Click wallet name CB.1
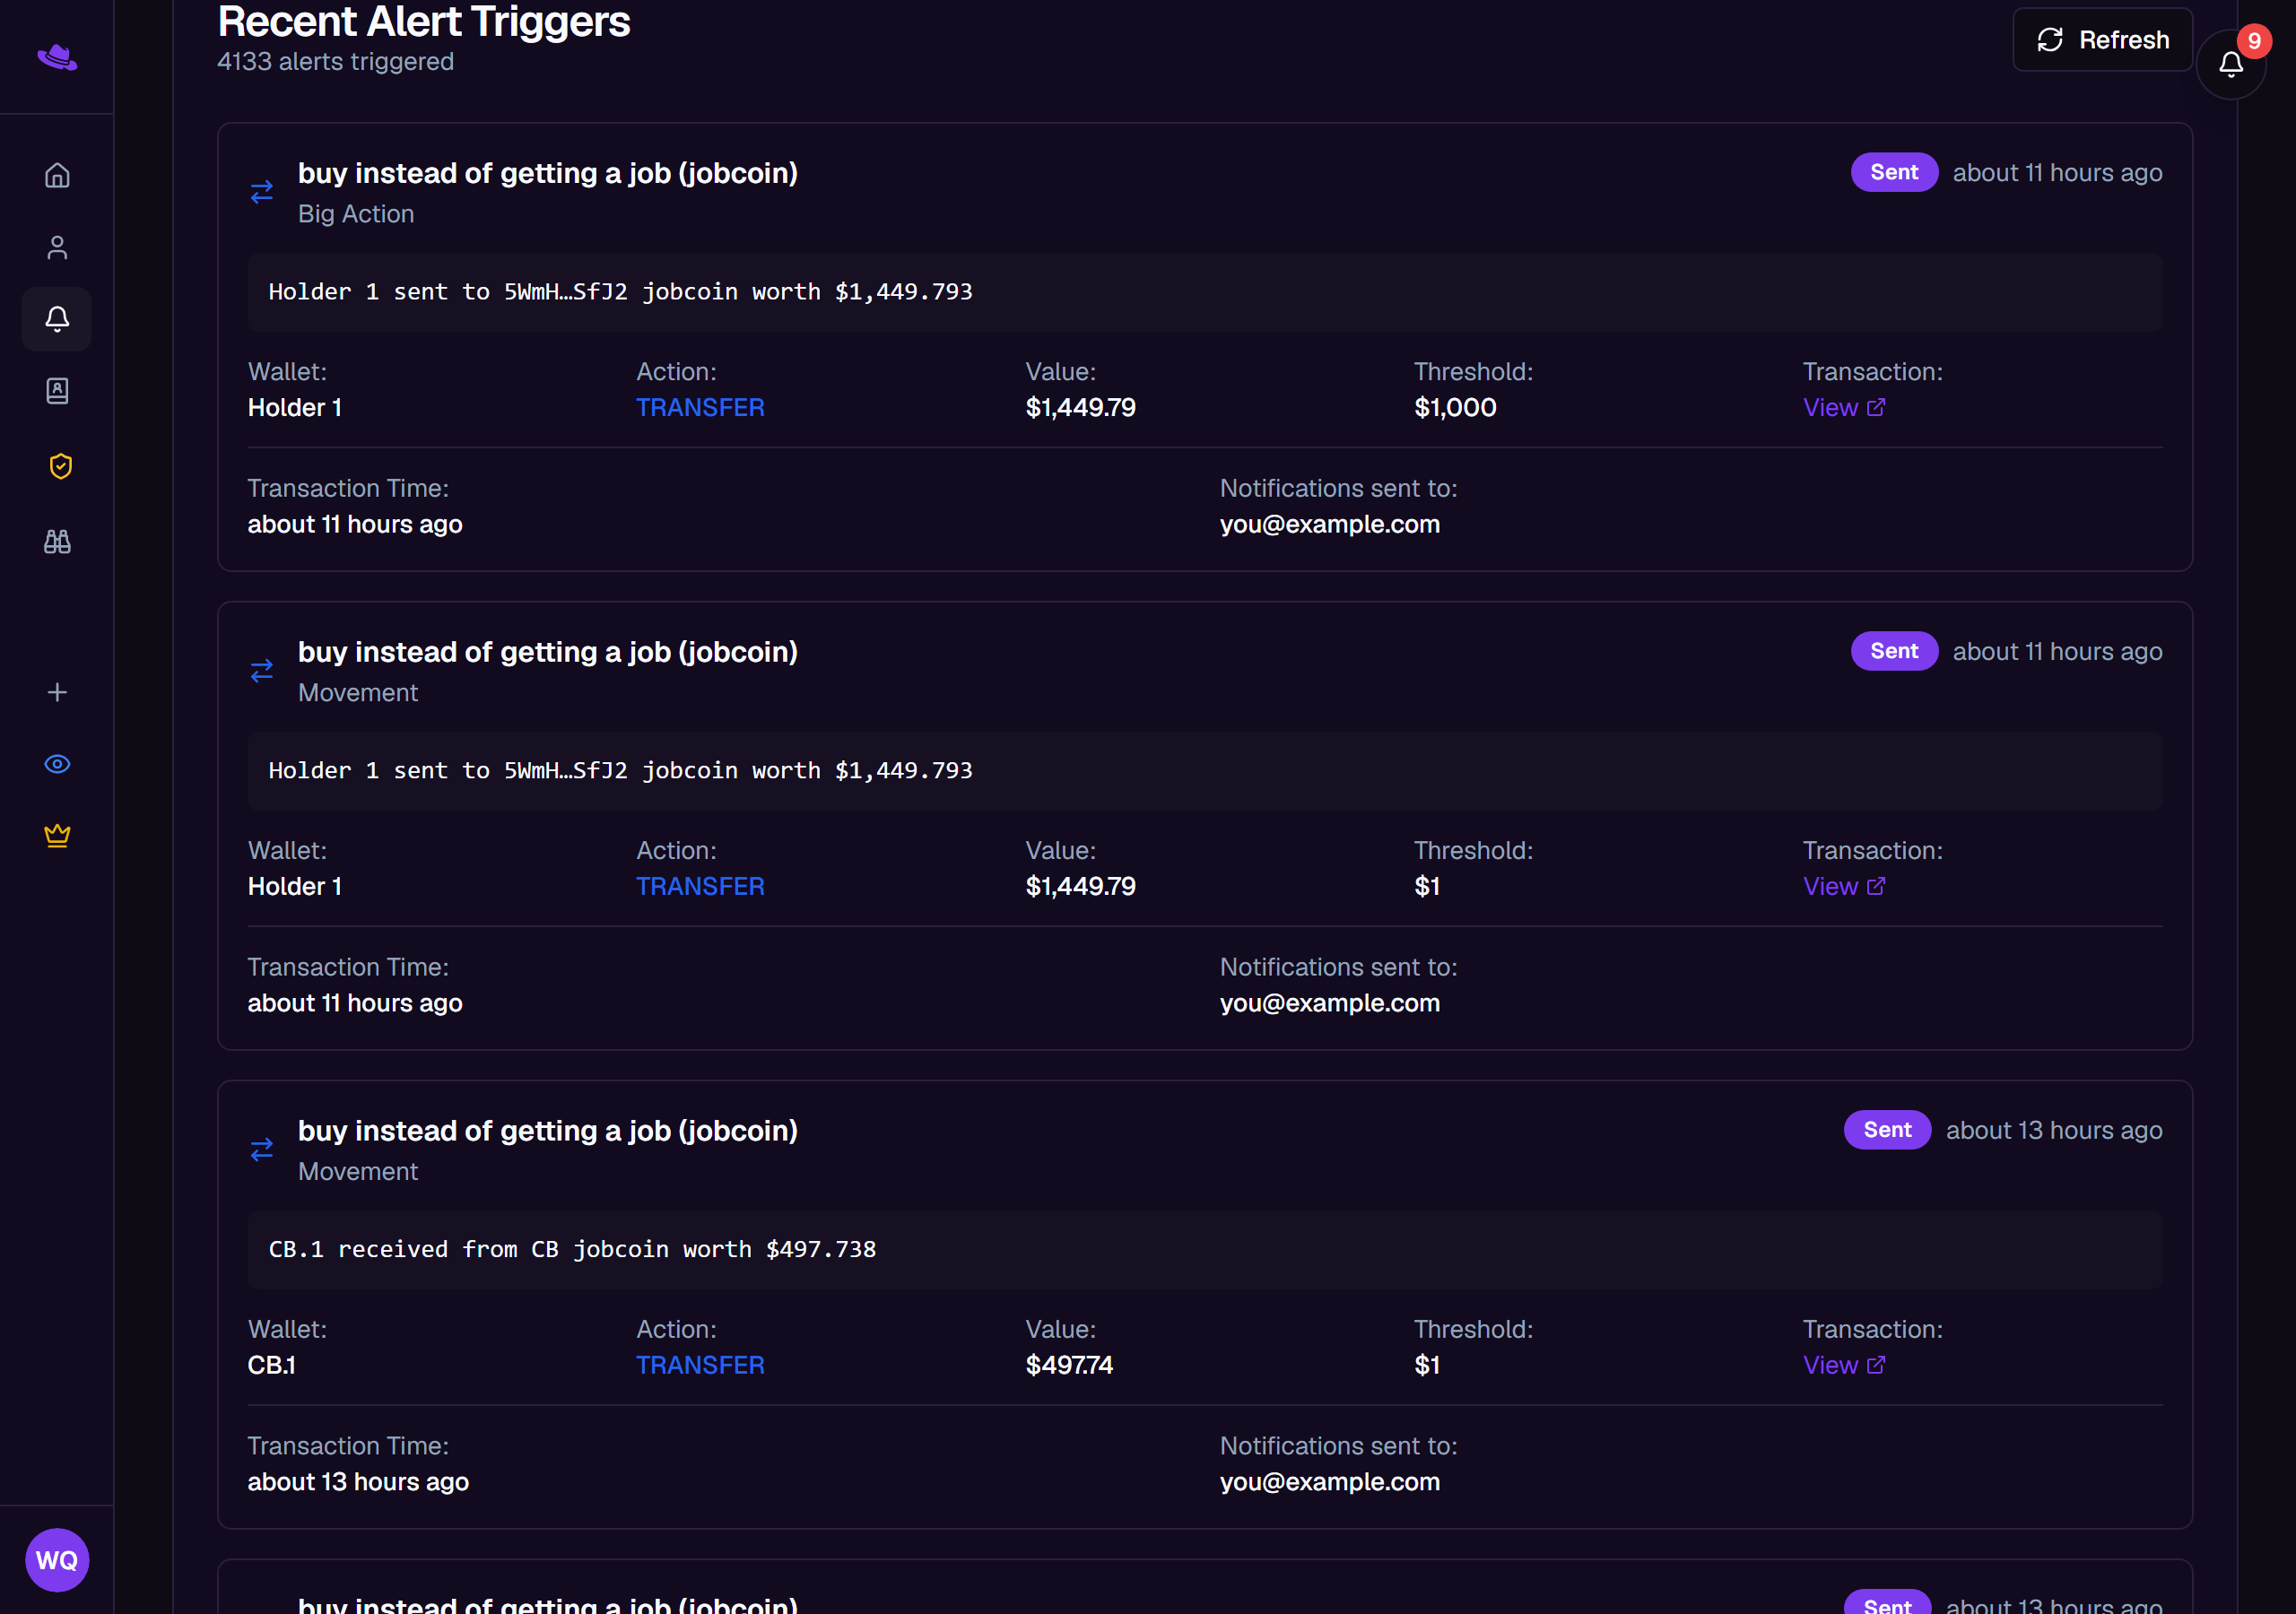This screenshot has height=1614, width=2296. point(271,1365)
